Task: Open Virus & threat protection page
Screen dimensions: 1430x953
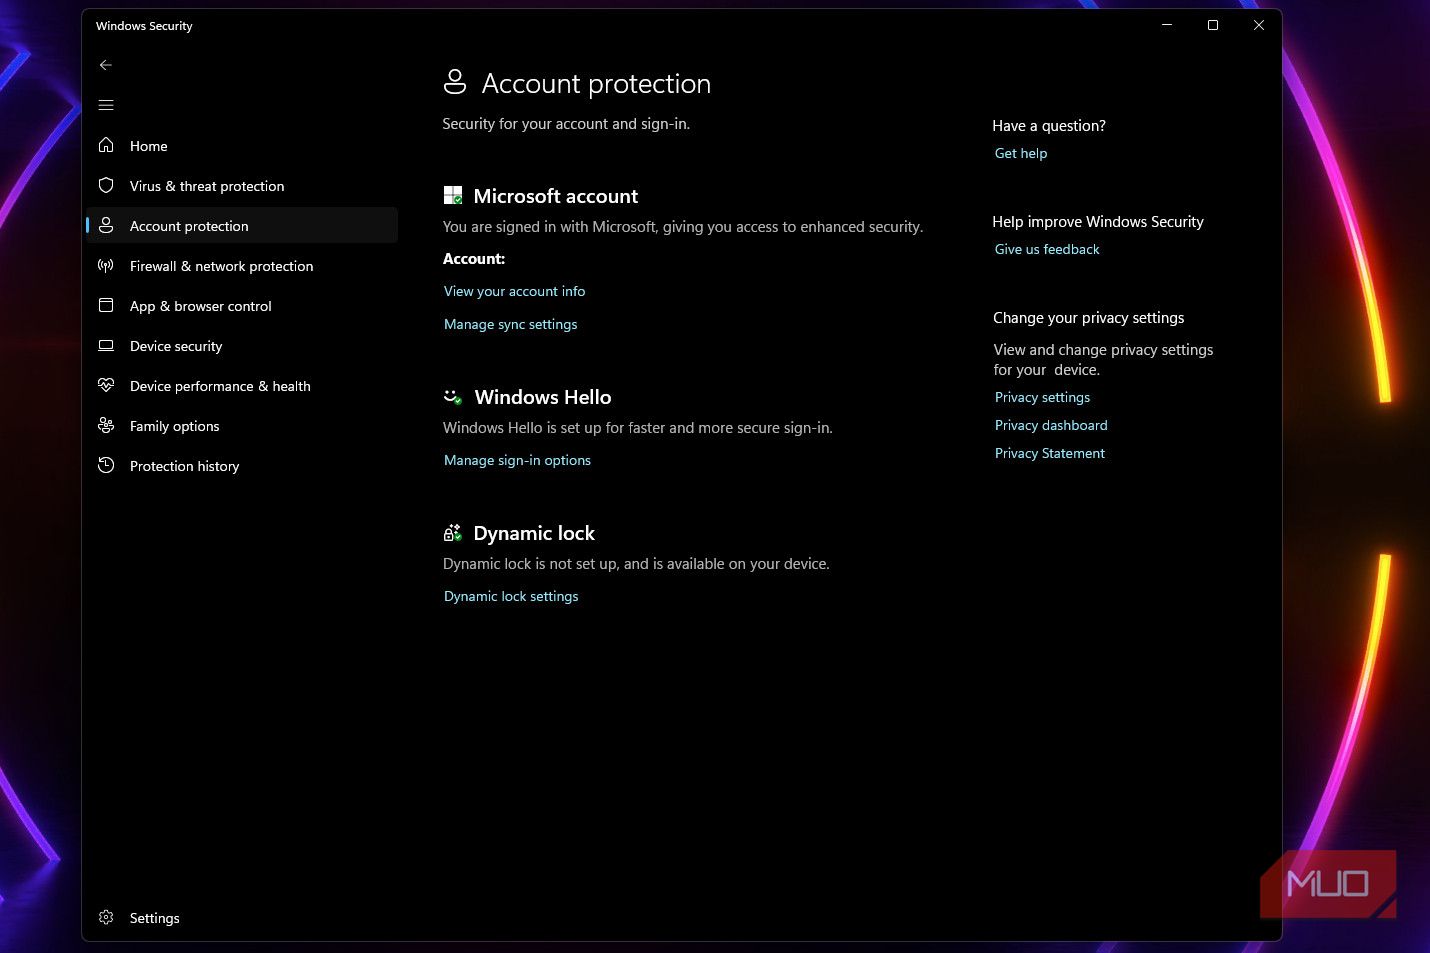Action: point(242,186)
